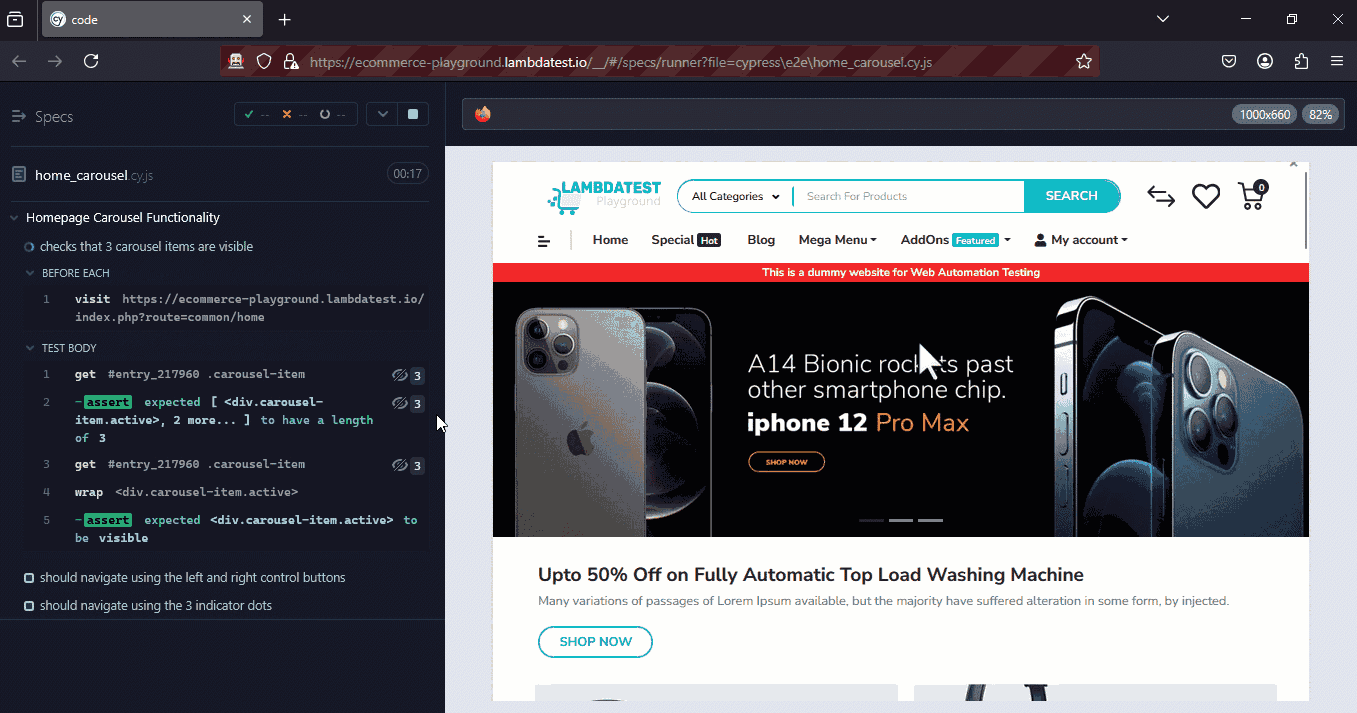The image size is (1357, 713).
Task: Expand the My account dropdown
Action: [x=1081, y=239]
